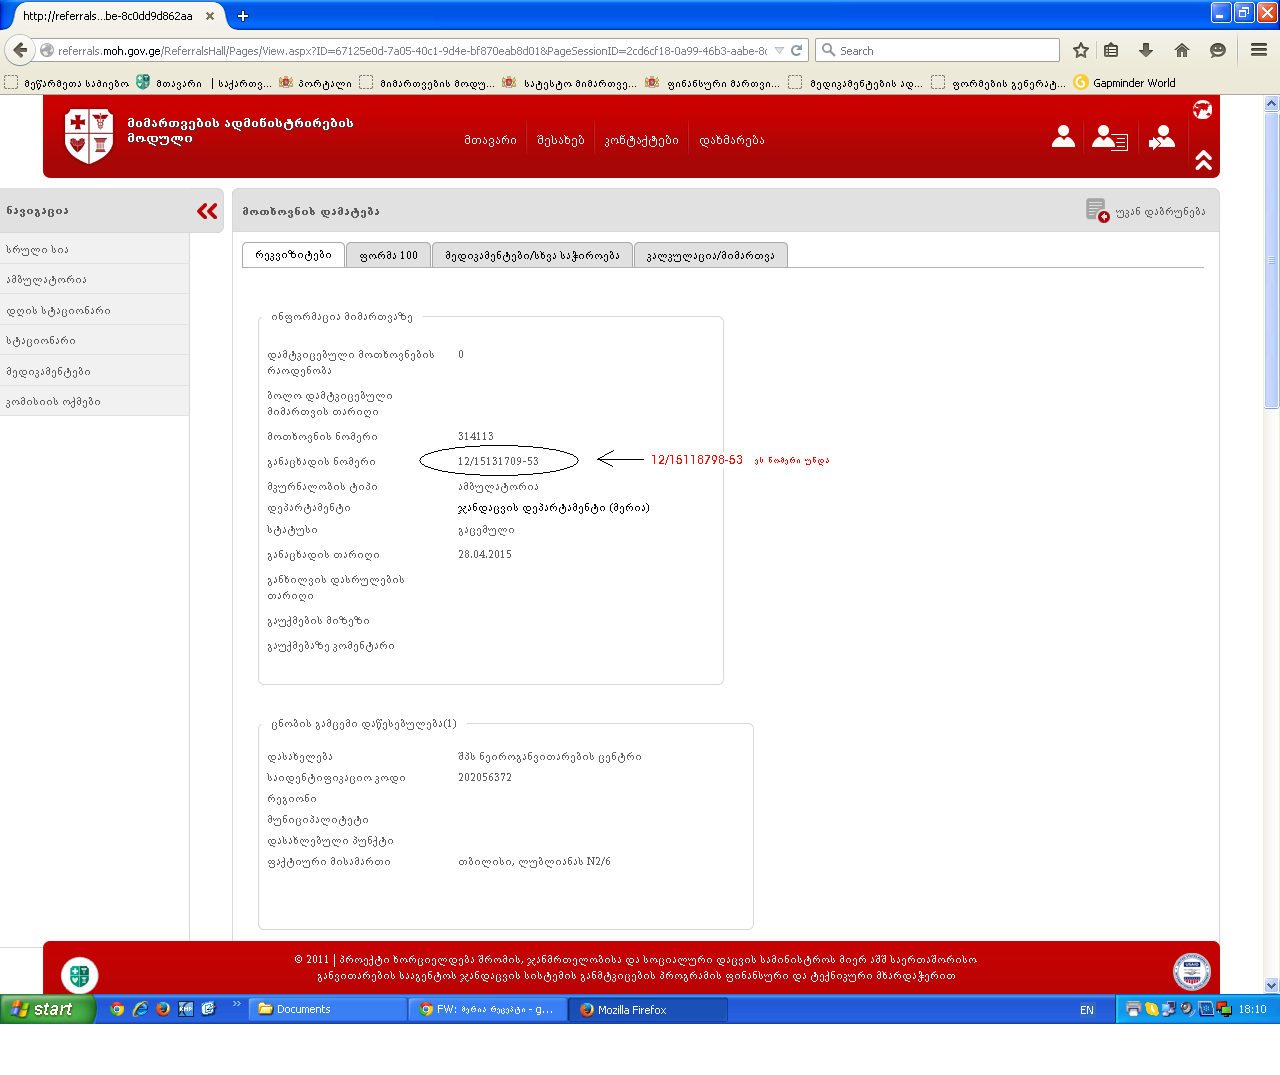Image resolution: width=1280 pixels, height=1075 pixels.
Task: Open the კონტაქტები header menu link
Action: coord(641,141)
